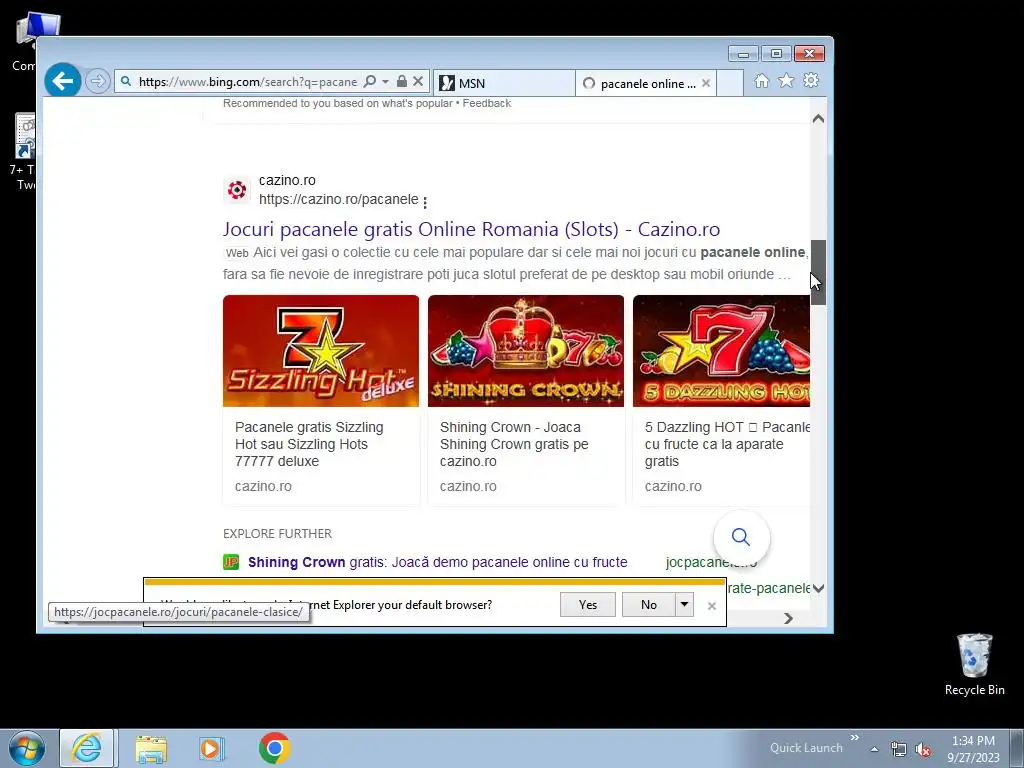Go to the Home page icon
1024x768 pixels.
761,81
